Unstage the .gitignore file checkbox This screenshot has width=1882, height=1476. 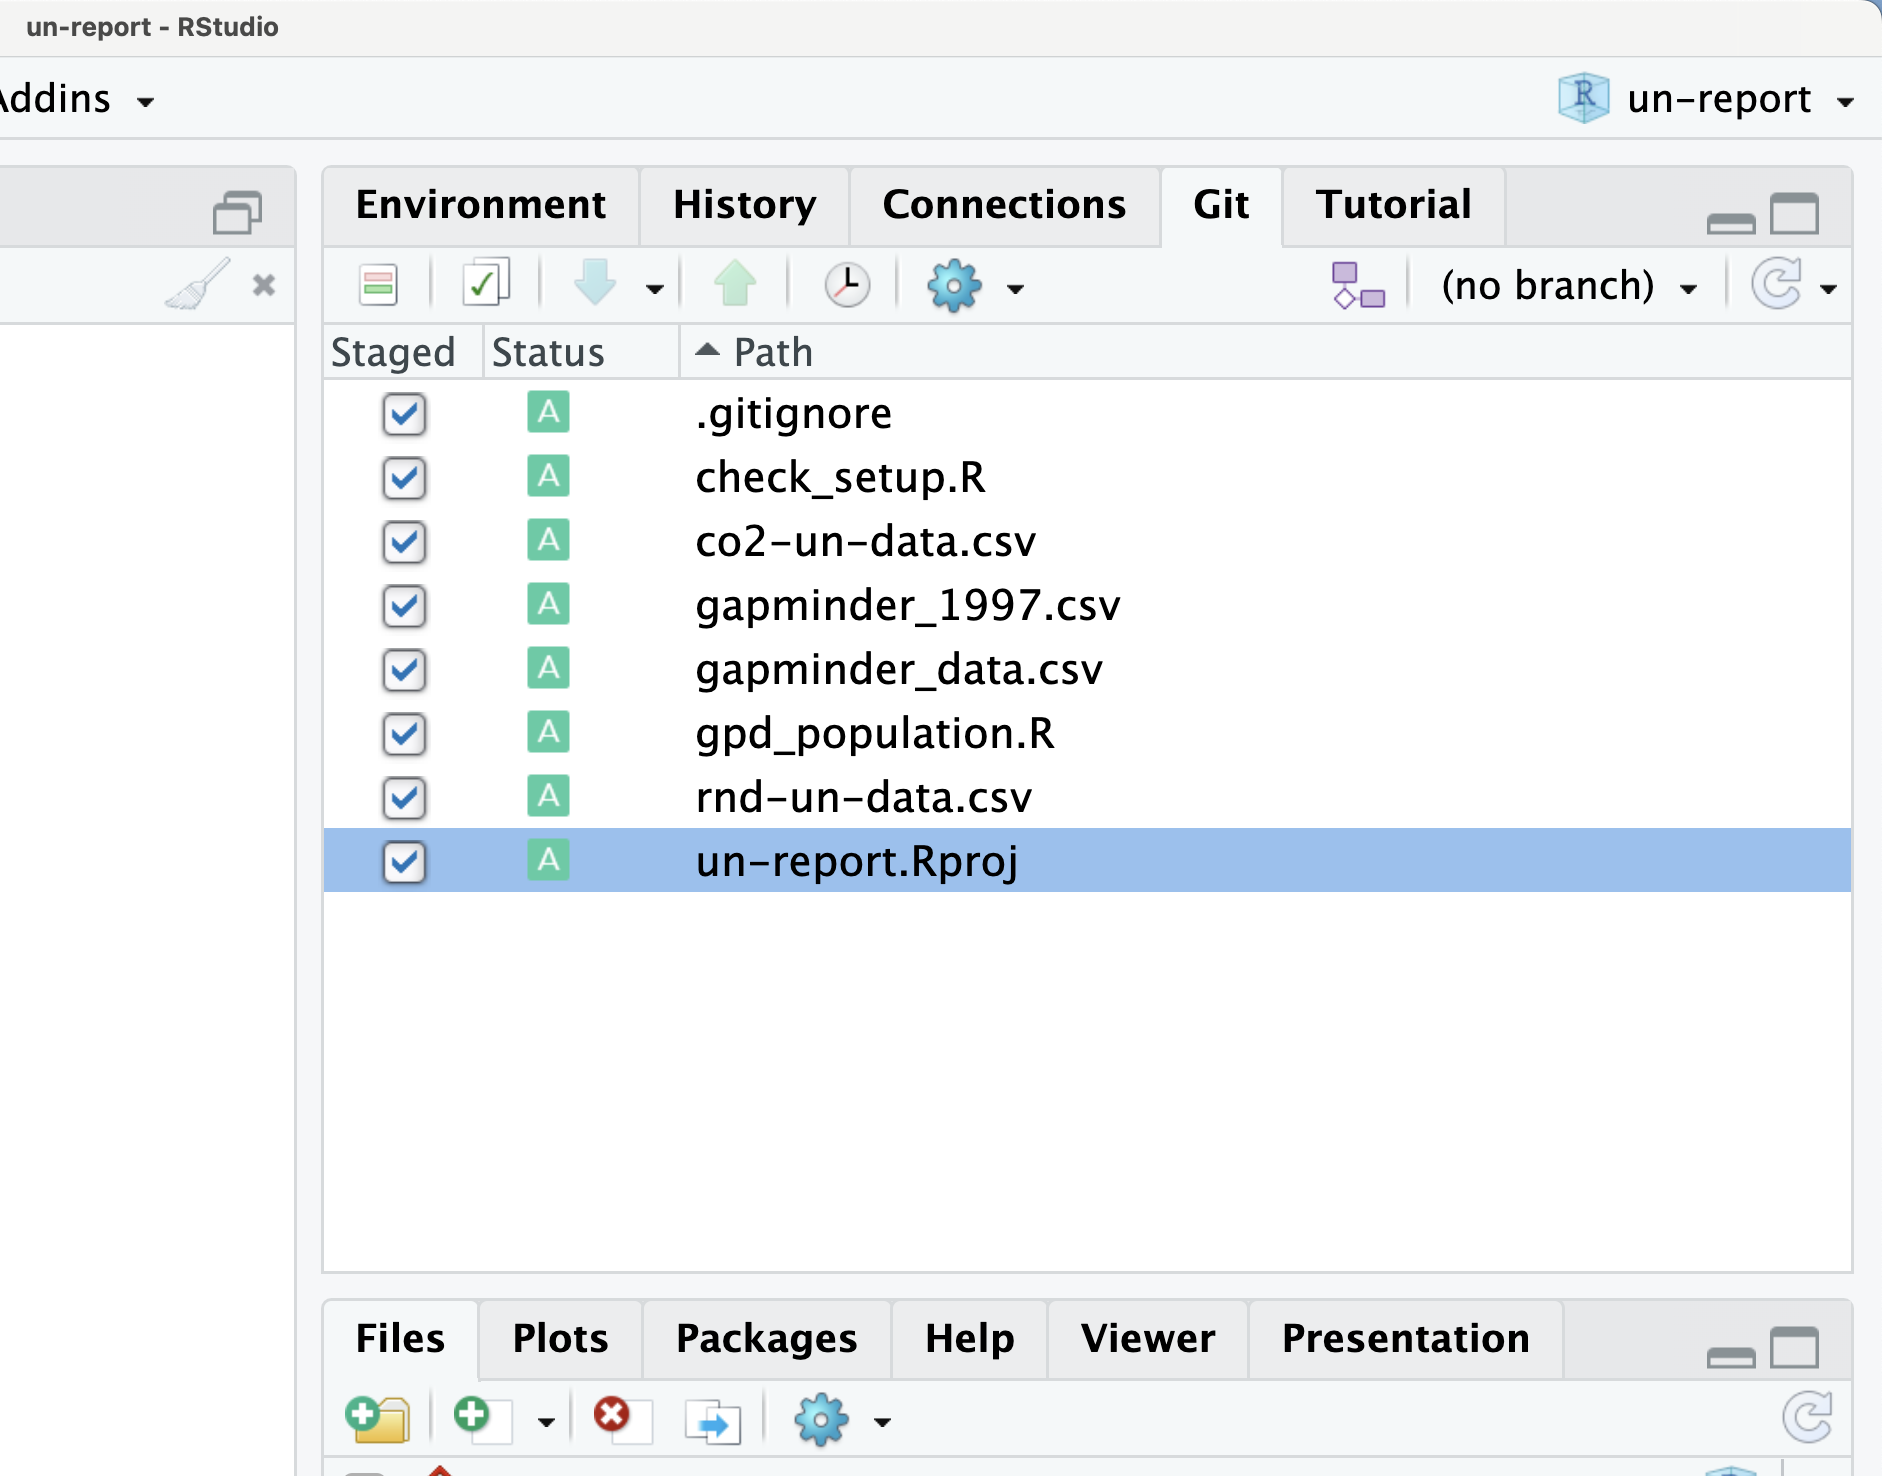pos(404,414)
